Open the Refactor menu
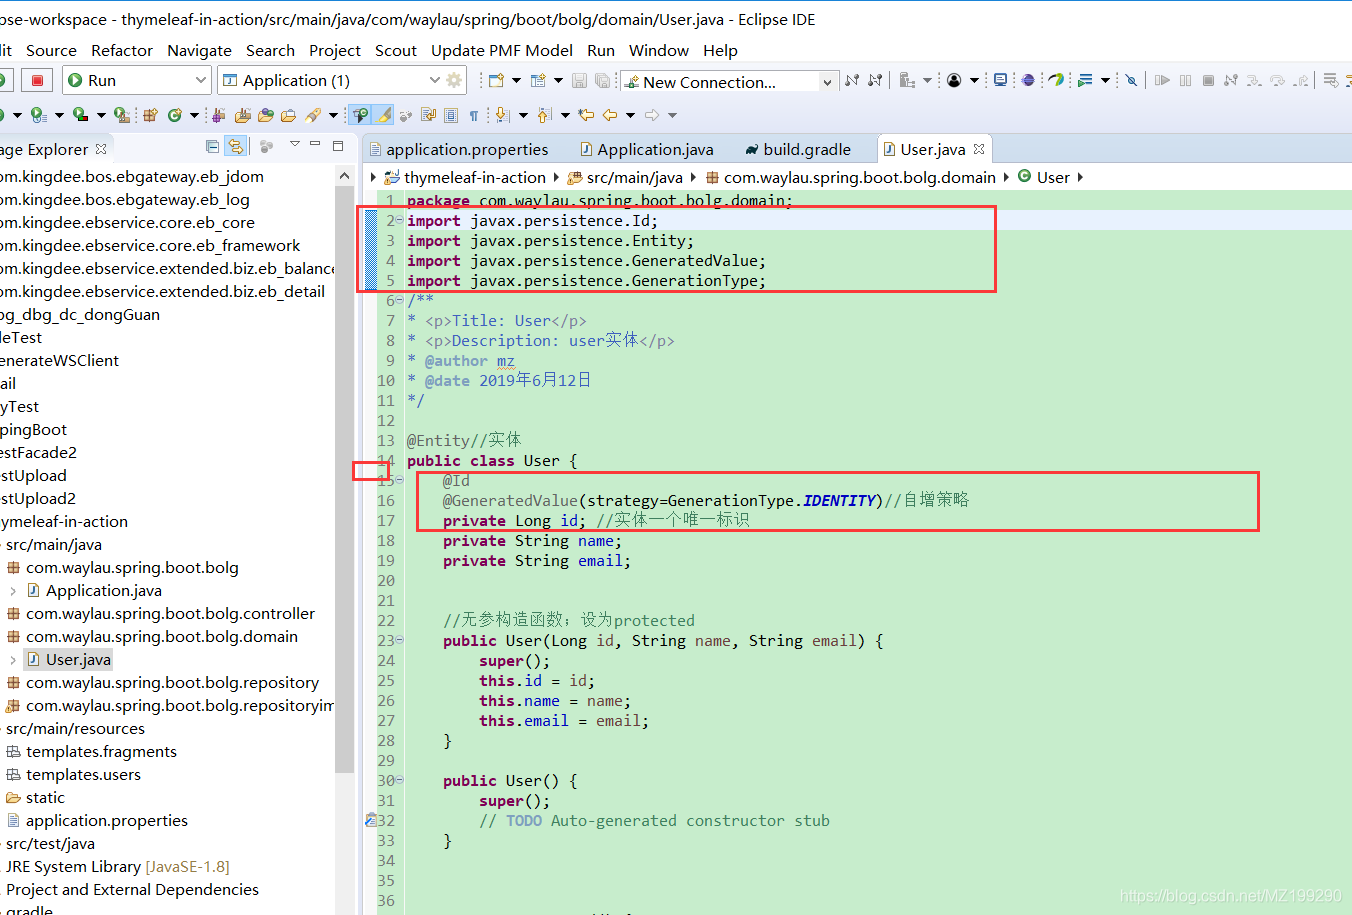1352x915 pixels. pos(121,50)
